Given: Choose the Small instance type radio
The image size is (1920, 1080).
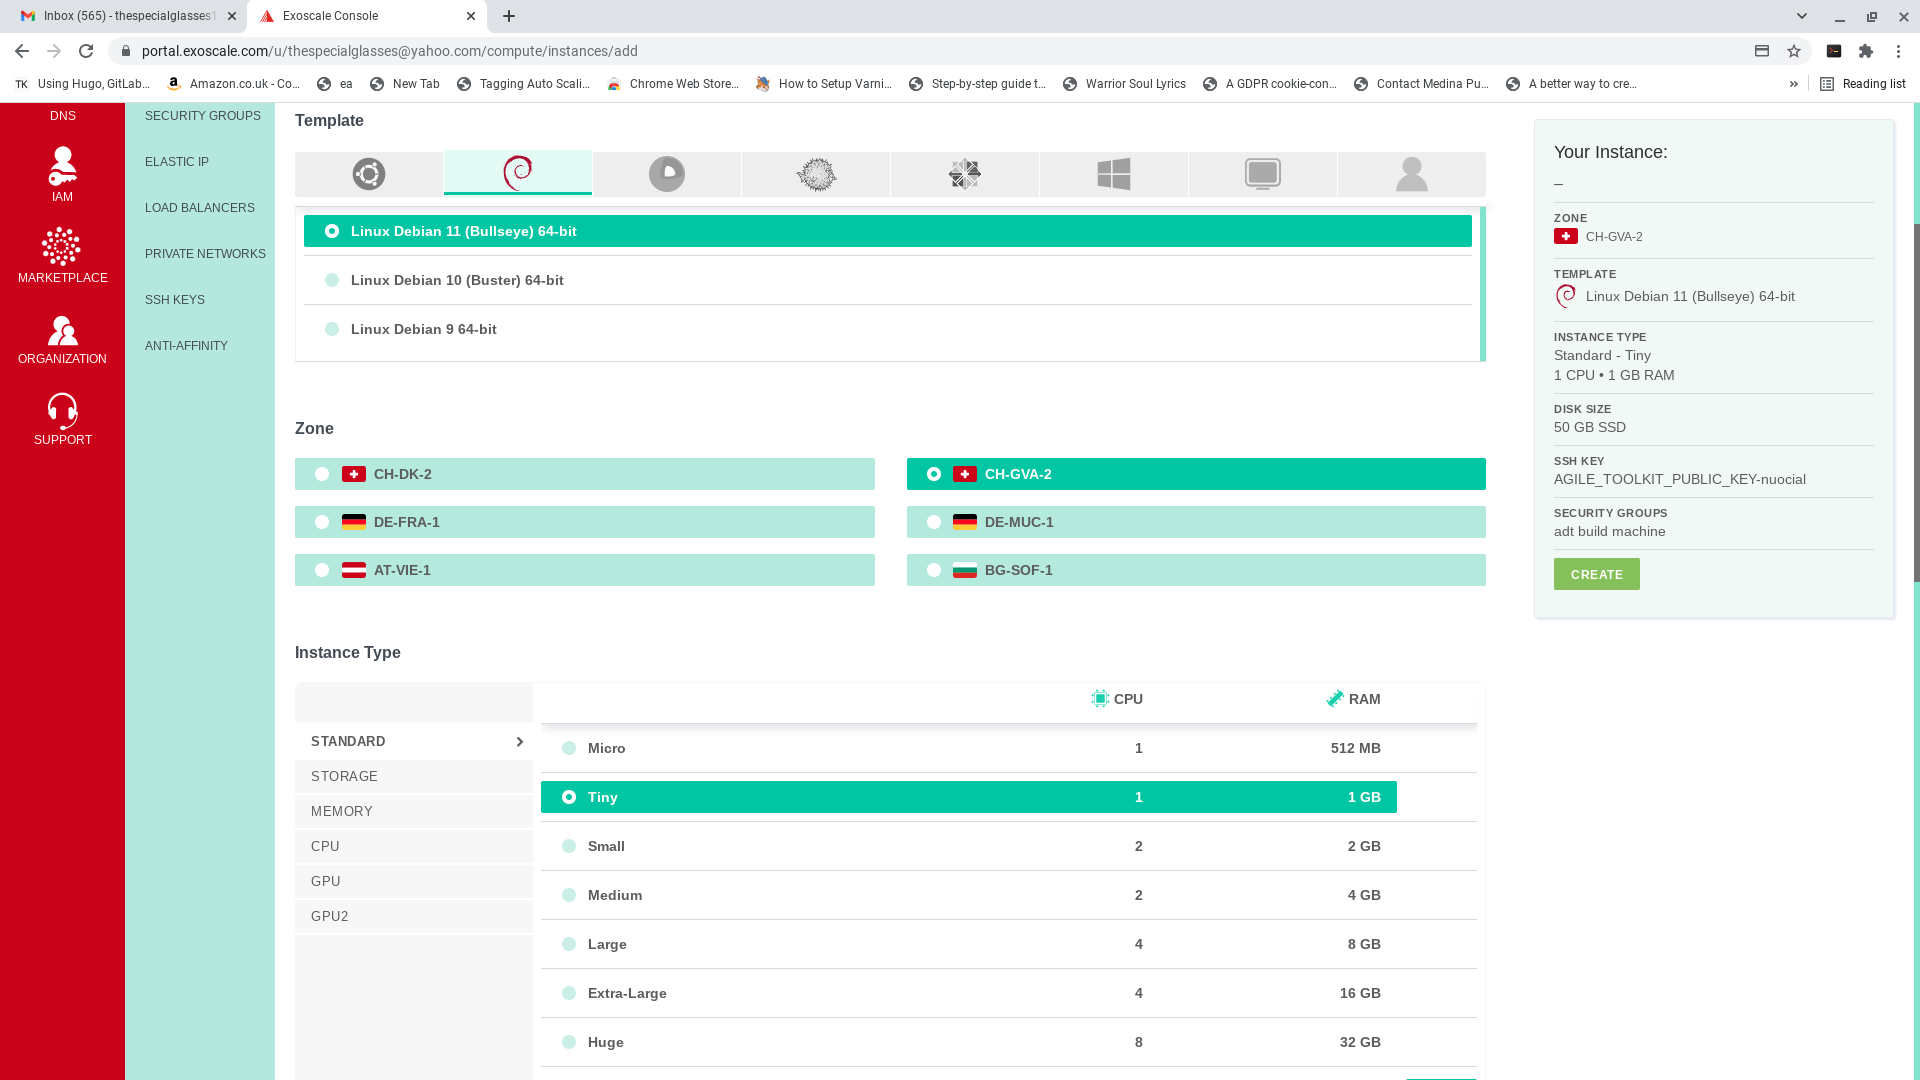Looking at the screenshot, I should click(x=569, y=846).
